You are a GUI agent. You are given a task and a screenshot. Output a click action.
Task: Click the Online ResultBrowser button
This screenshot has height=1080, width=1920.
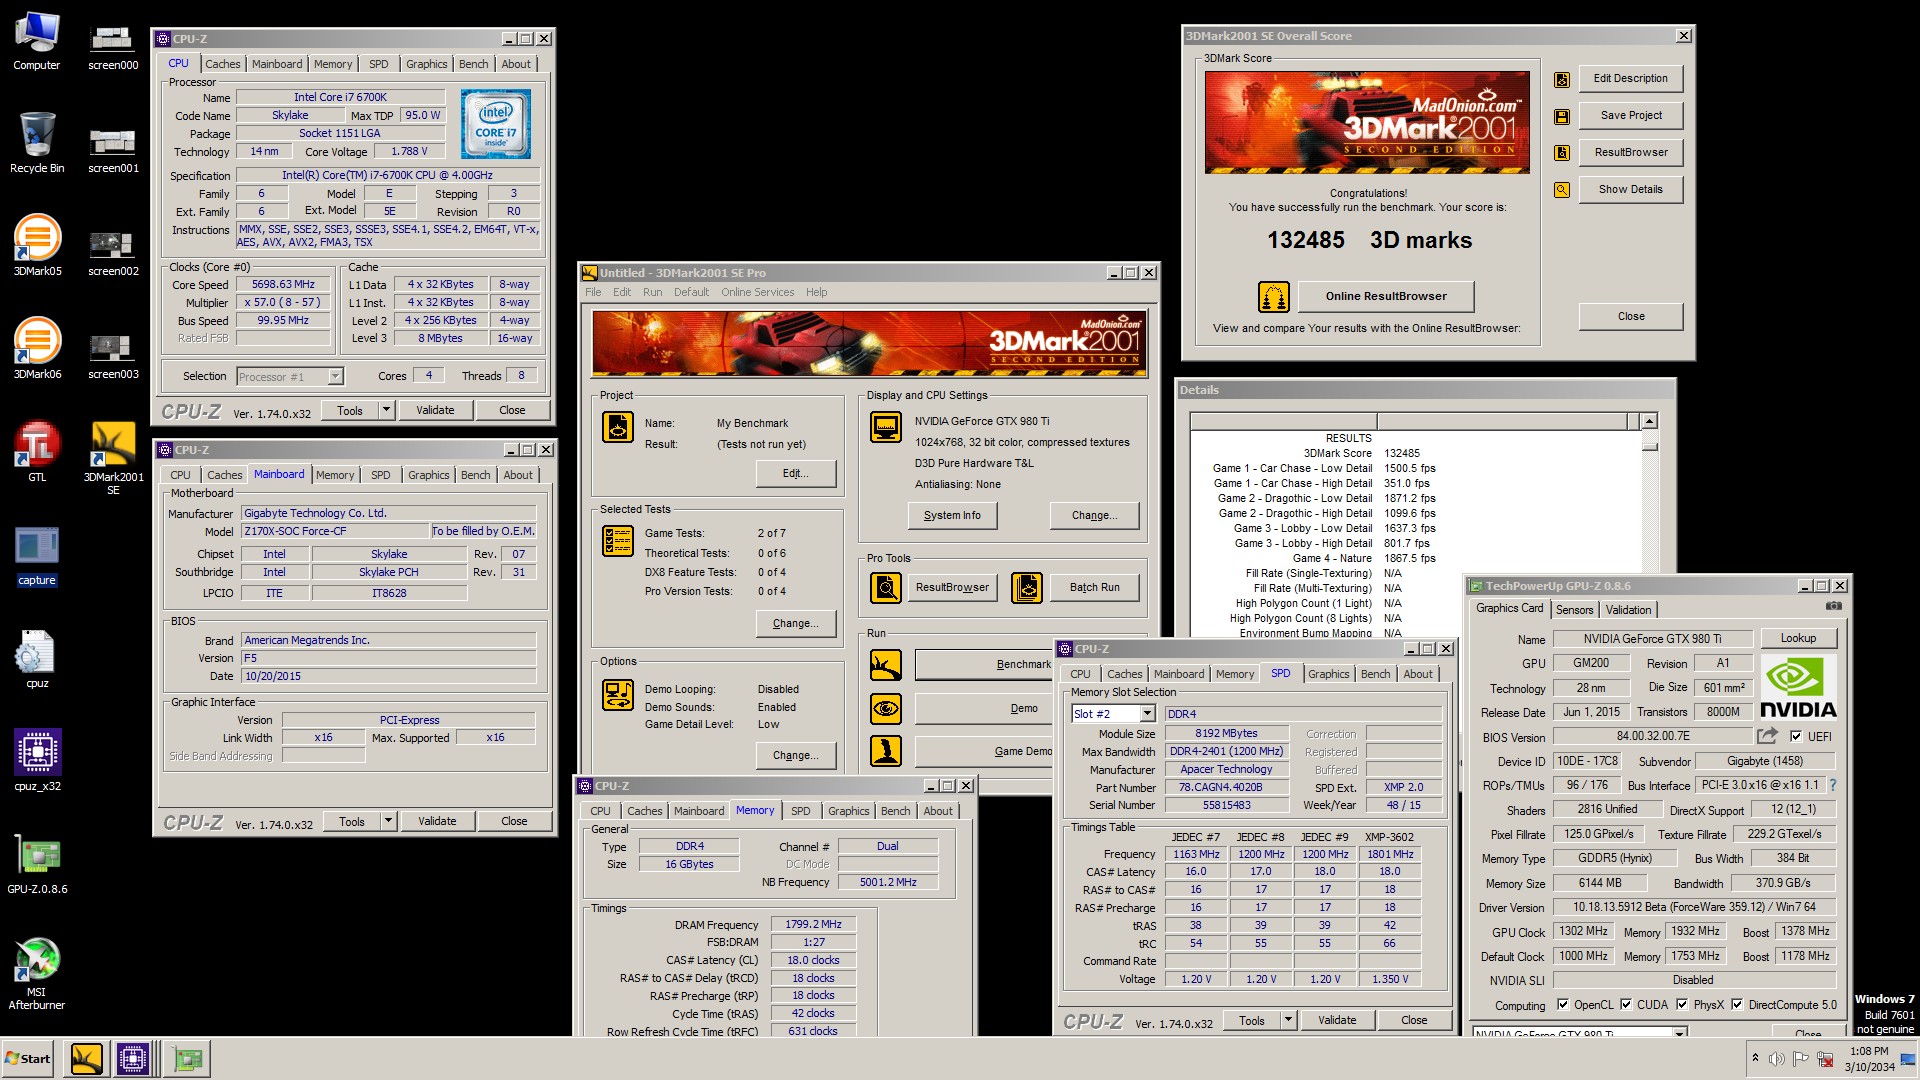pos(1385,296)
